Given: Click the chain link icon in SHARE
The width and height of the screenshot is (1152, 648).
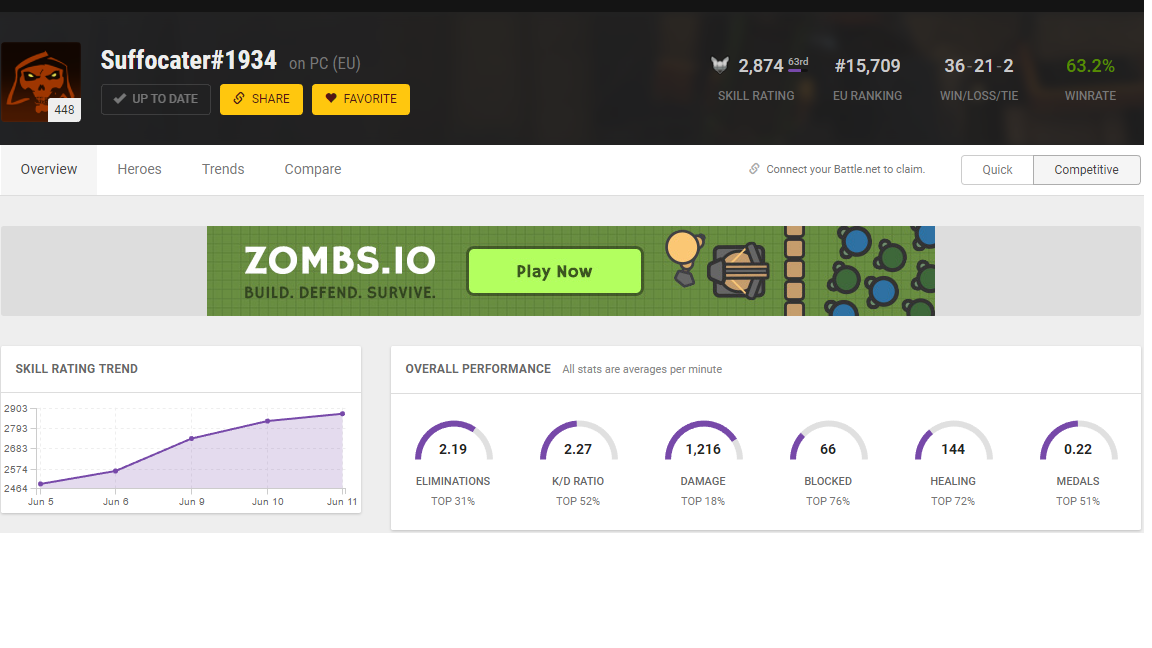Looking at the screenshot, I should click(x=239, y=98).
